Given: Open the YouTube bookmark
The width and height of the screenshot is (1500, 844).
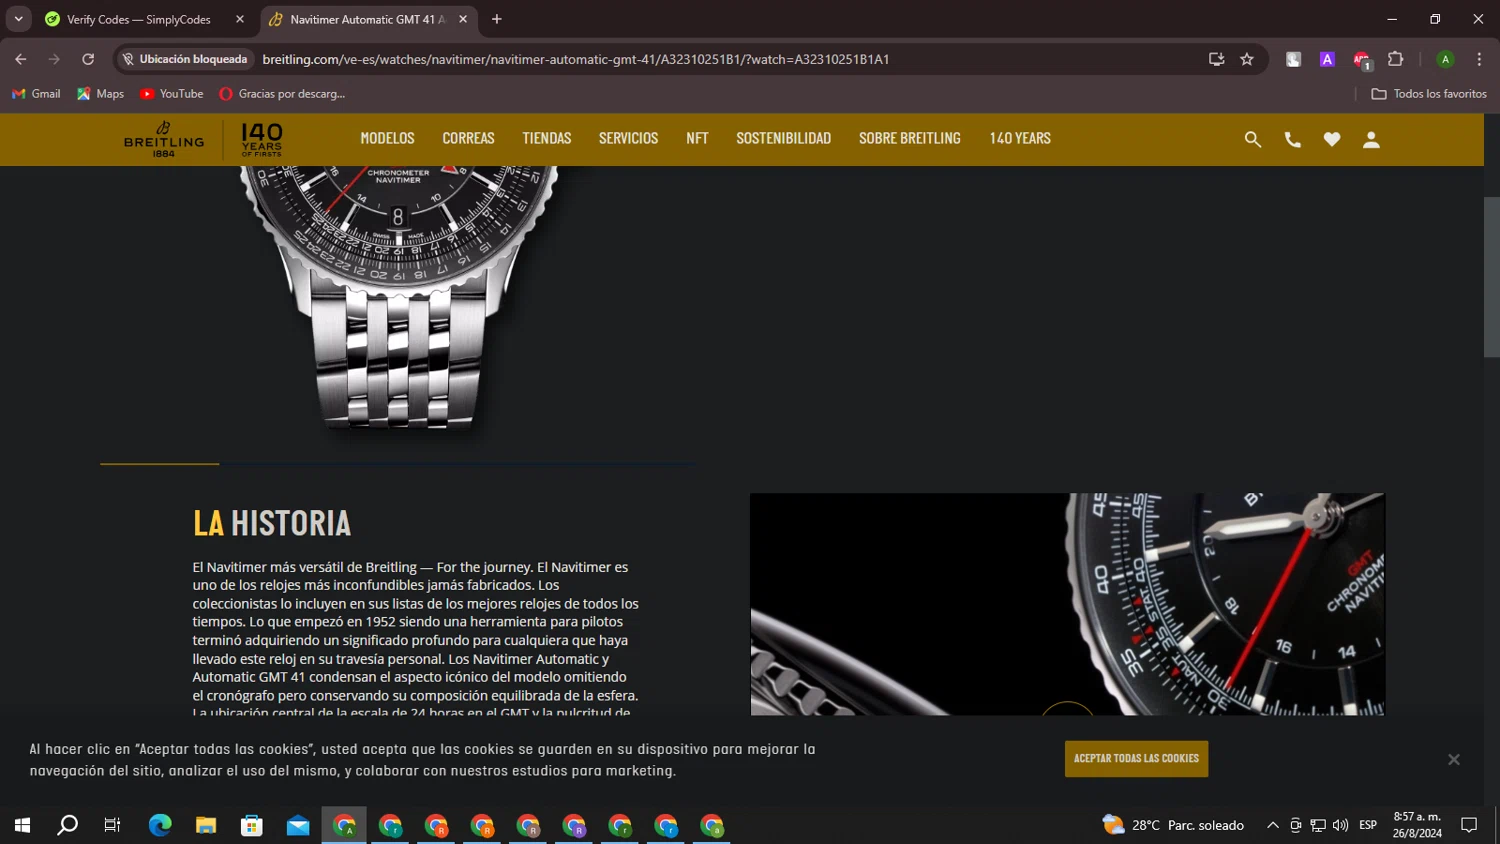Looking at the screenshot, I should coord(171,94).
